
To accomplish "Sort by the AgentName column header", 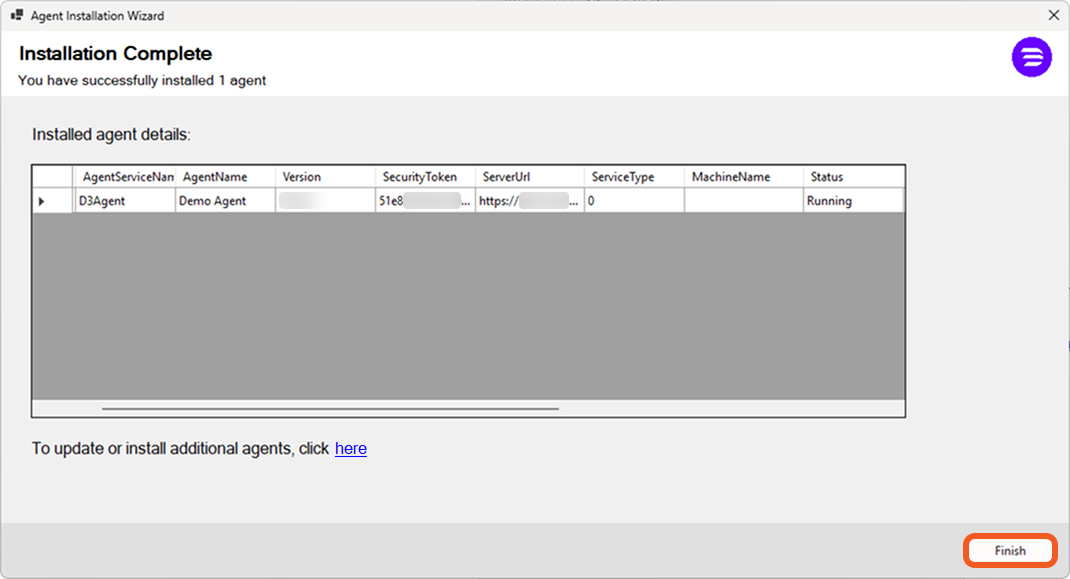I will tap(225, 177).
